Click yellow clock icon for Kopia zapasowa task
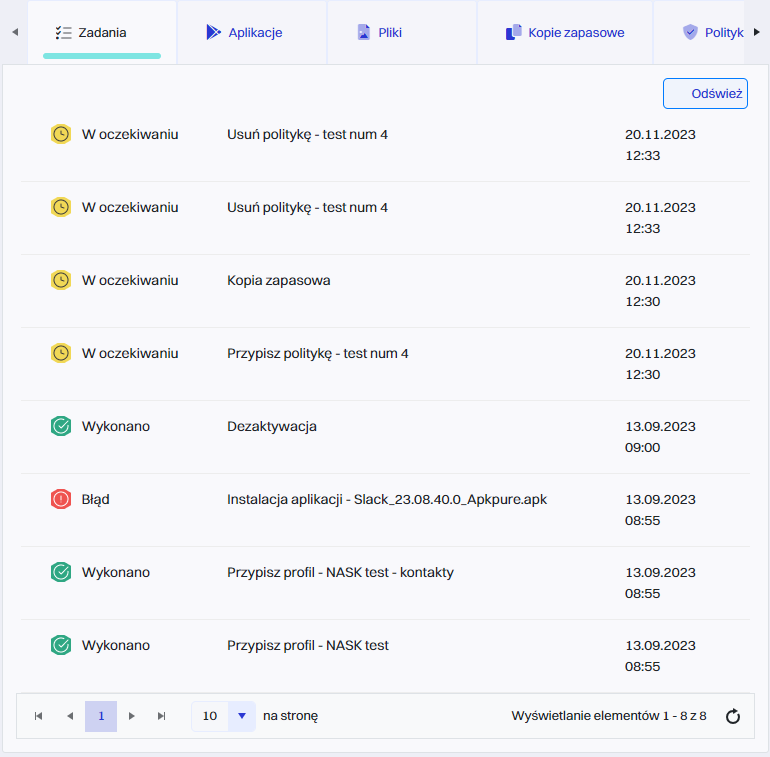 pyautogui.click(x=61, y=280)
